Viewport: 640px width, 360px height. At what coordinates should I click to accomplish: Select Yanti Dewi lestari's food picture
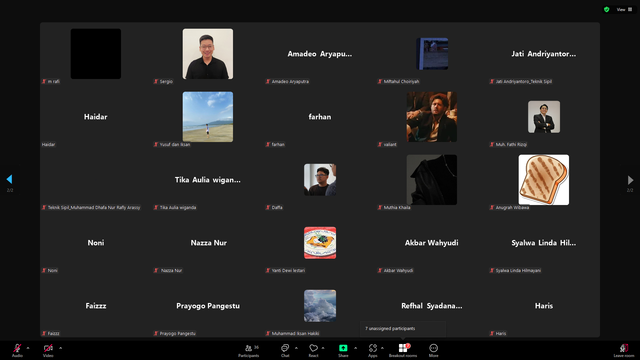click(x=320, y=243)
